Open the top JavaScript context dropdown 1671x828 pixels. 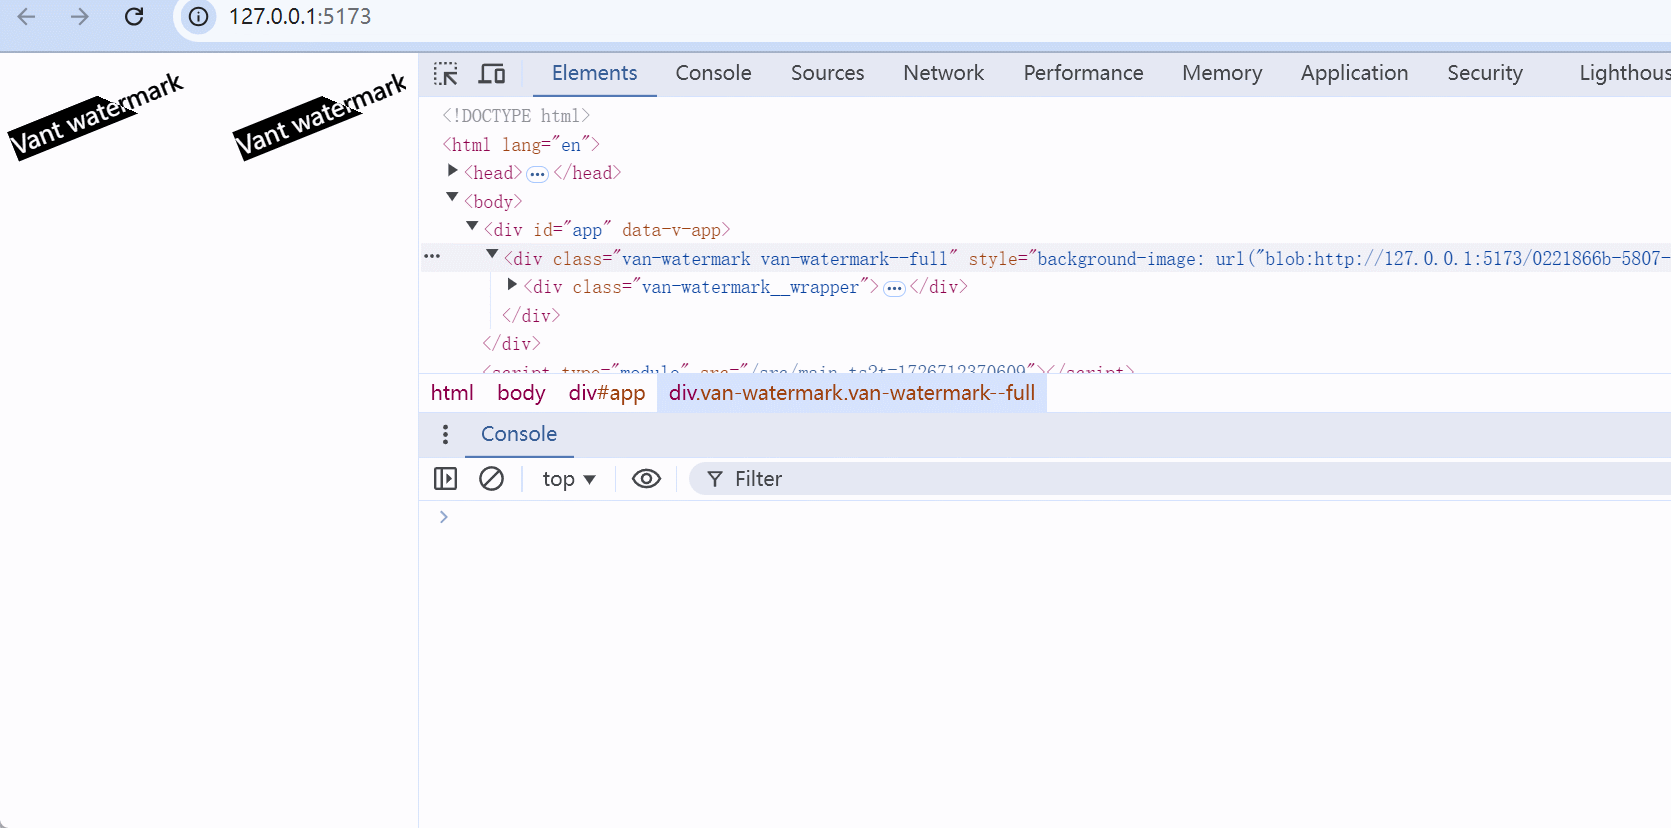[x=568, y=479]
